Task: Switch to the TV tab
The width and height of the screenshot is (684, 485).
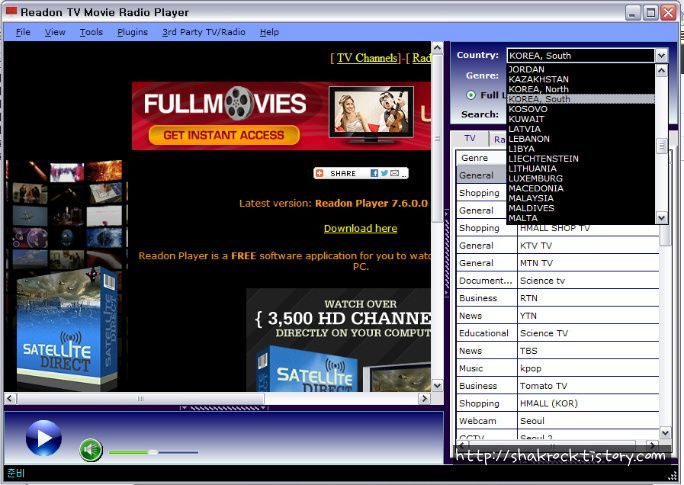Action: click(x=470, y=138)
